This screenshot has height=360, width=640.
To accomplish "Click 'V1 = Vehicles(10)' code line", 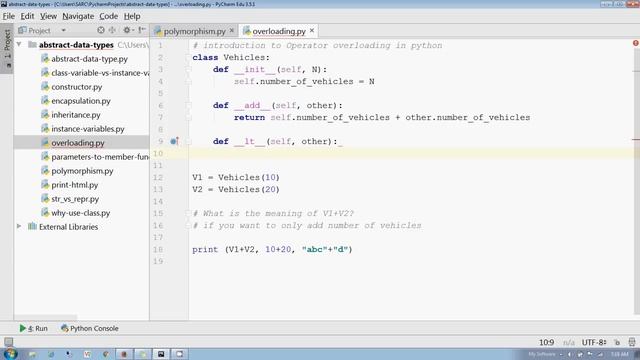I will 236,178.
